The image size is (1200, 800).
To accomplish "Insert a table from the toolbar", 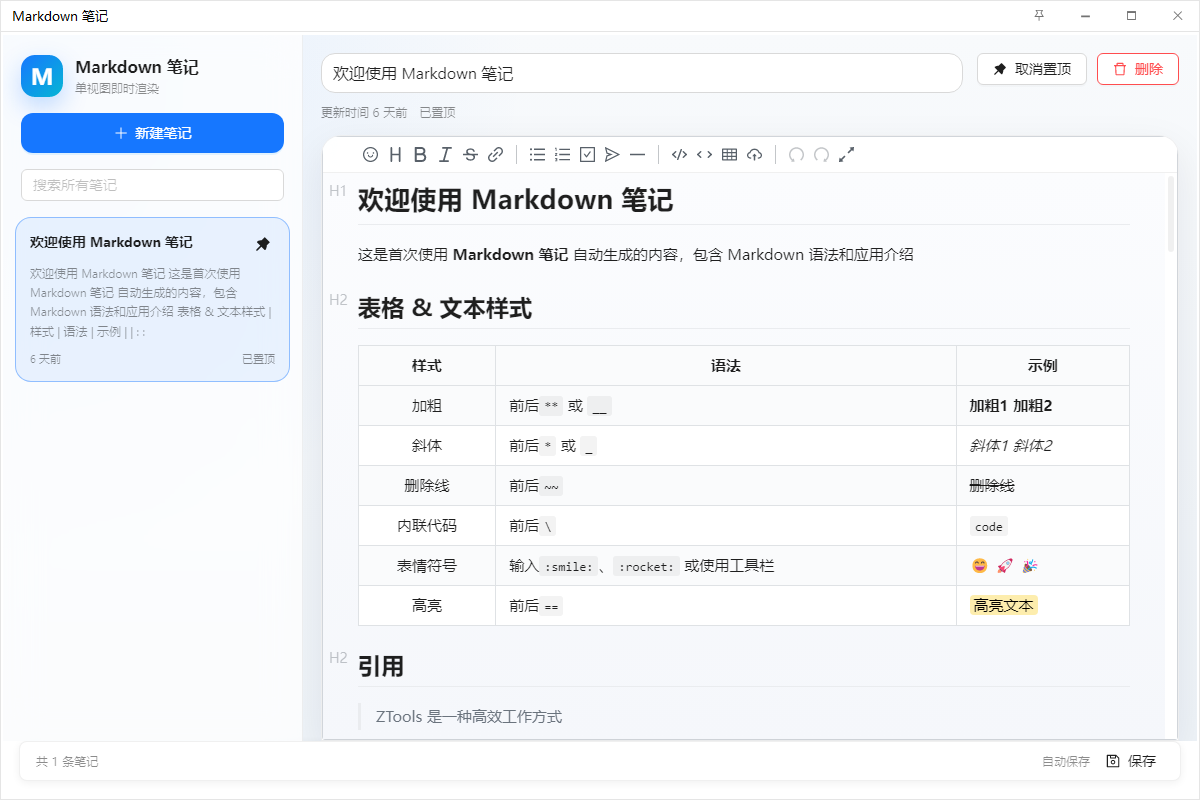I will (x=729, y=155).
